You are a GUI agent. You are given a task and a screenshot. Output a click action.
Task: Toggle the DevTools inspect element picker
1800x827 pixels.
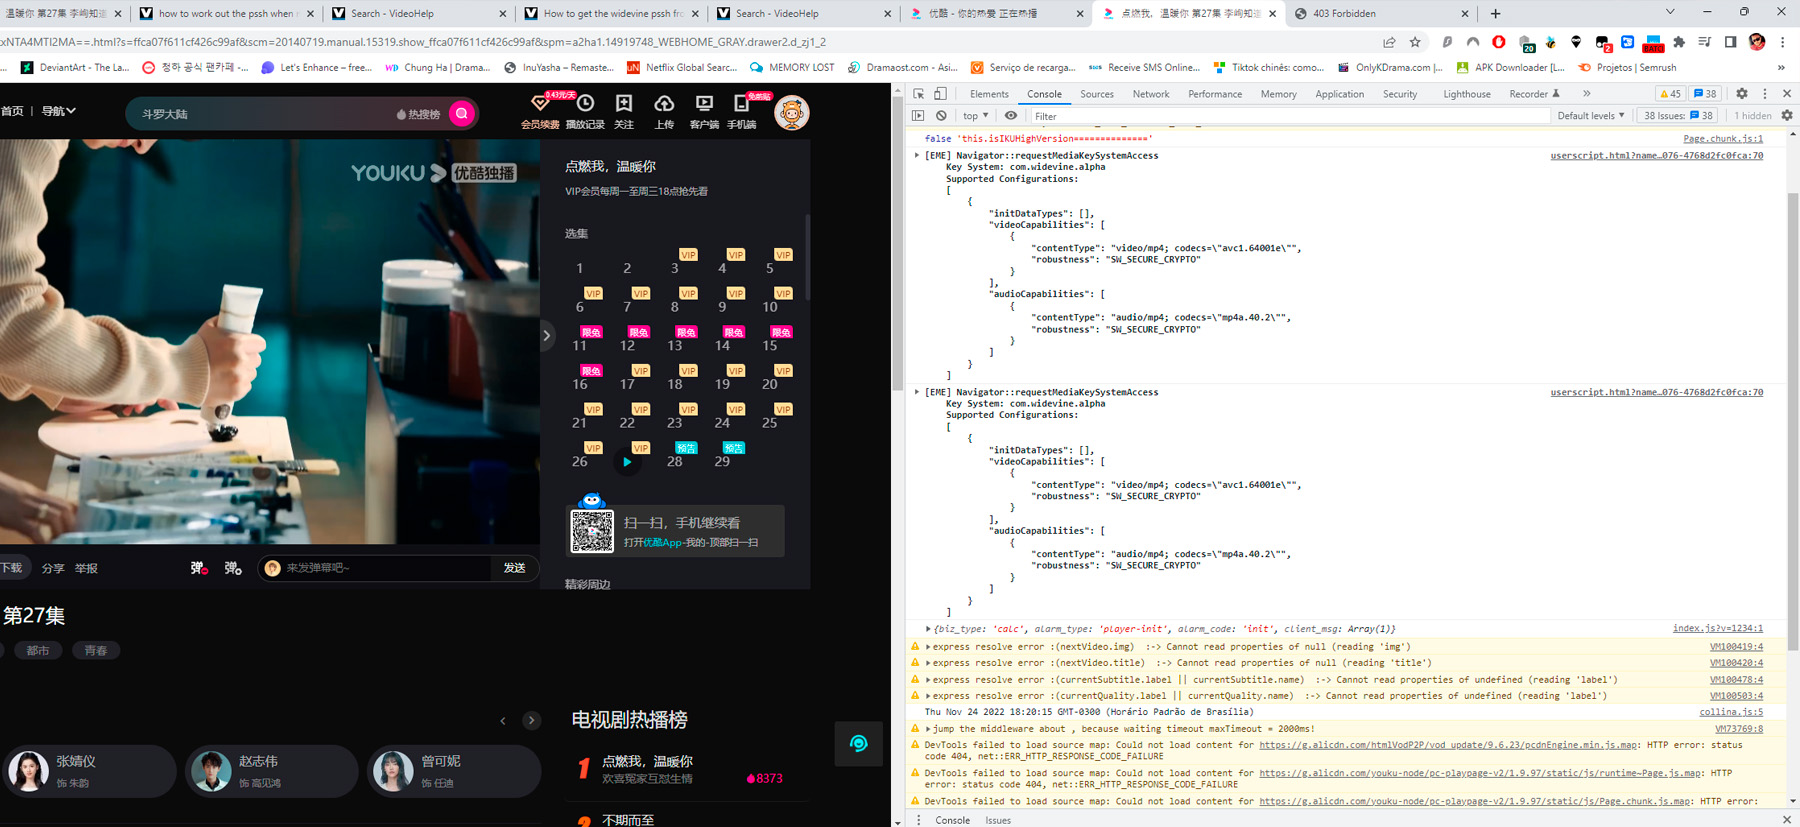tap(919, 94)
